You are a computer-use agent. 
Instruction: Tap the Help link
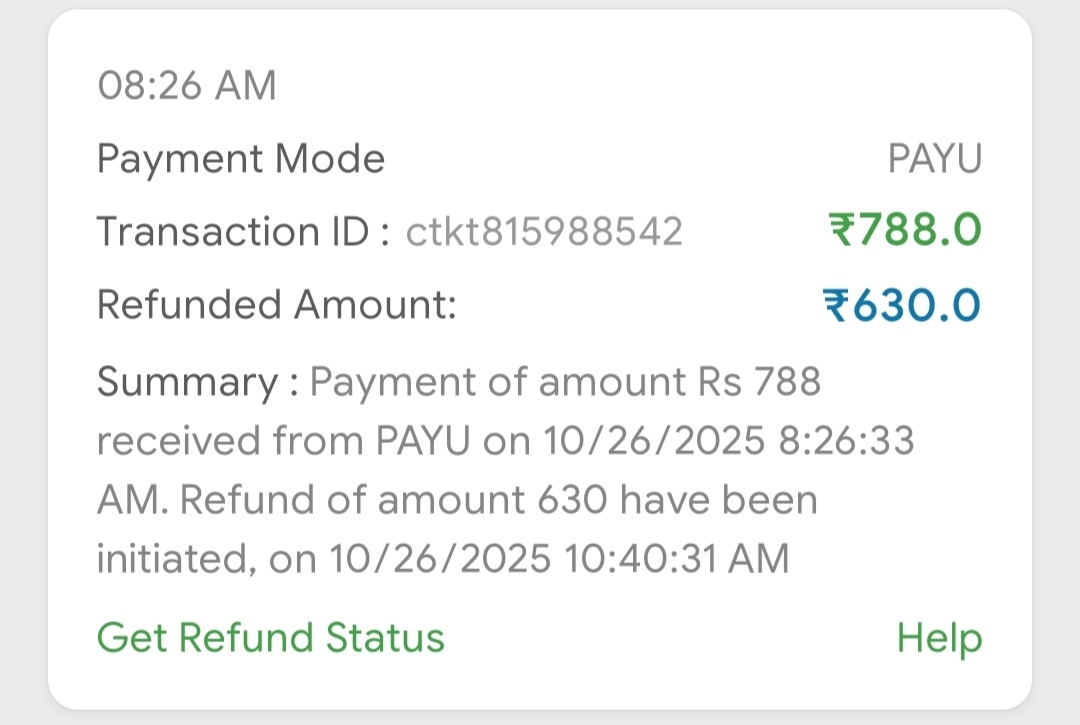tap(939, 637)
